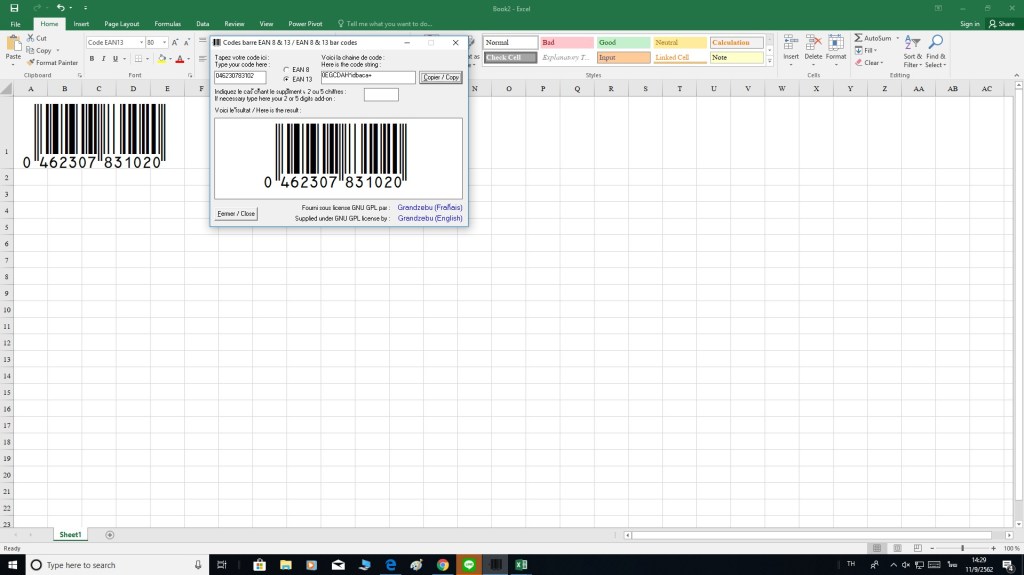This screenshot has height=575, width=1024.
Task: Click the add new sheet plus icon
Action: click(110, 535)
